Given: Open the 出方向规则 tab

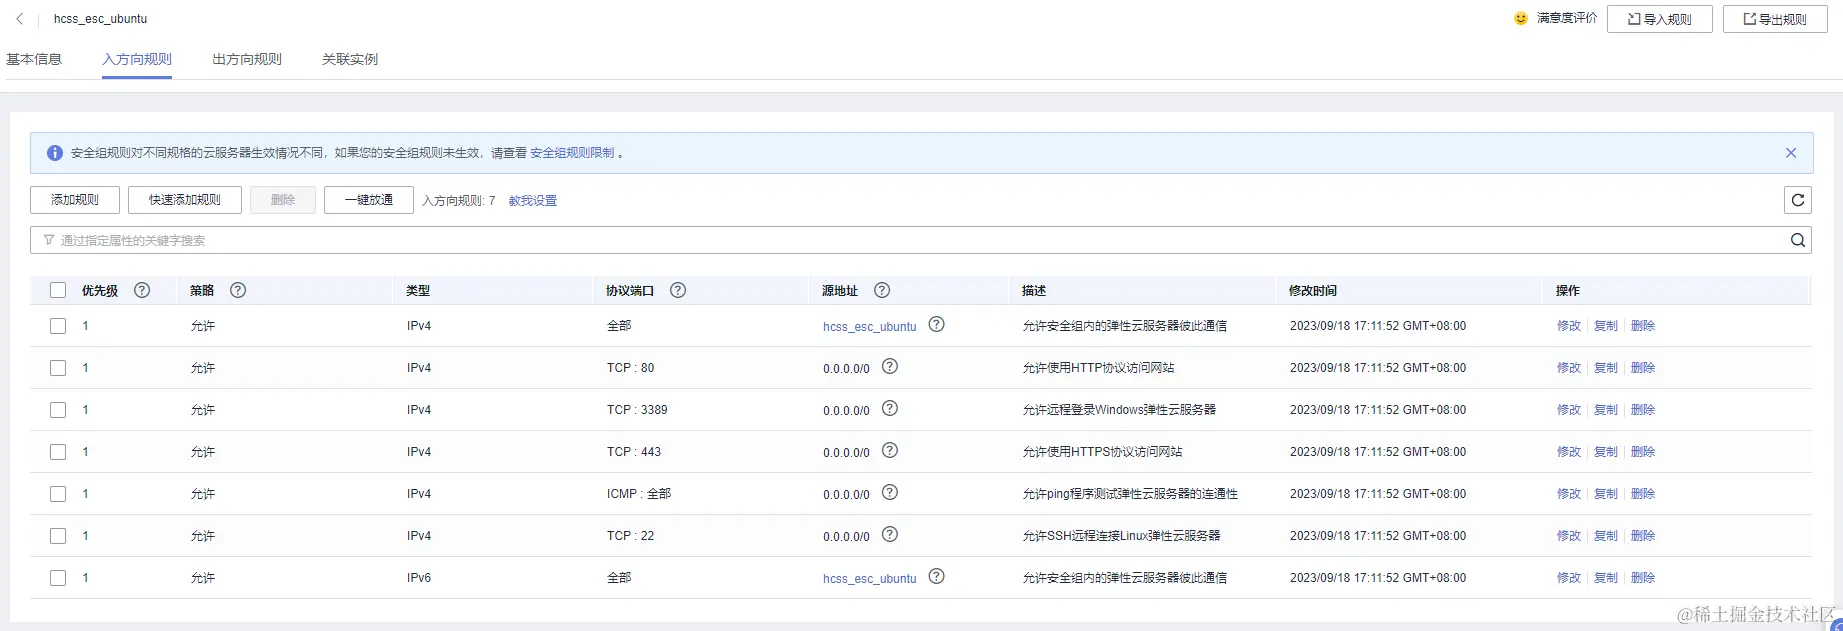Looking at the screenshot, I should coord(247,59).
